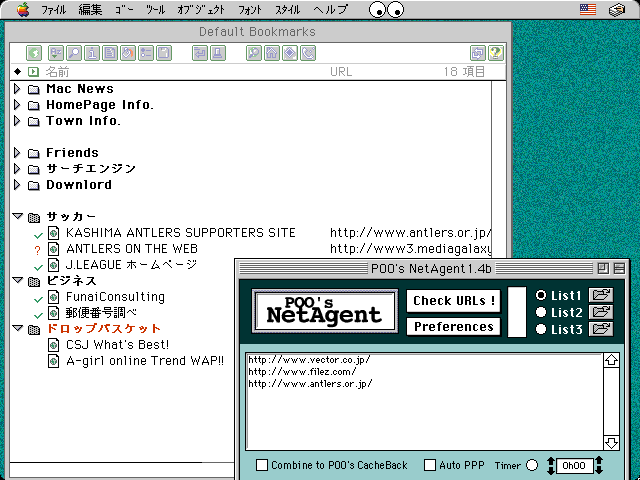Click the info "i" toolbar icon
This screenshot has height=480, width=640.
(x=92, y=53)
